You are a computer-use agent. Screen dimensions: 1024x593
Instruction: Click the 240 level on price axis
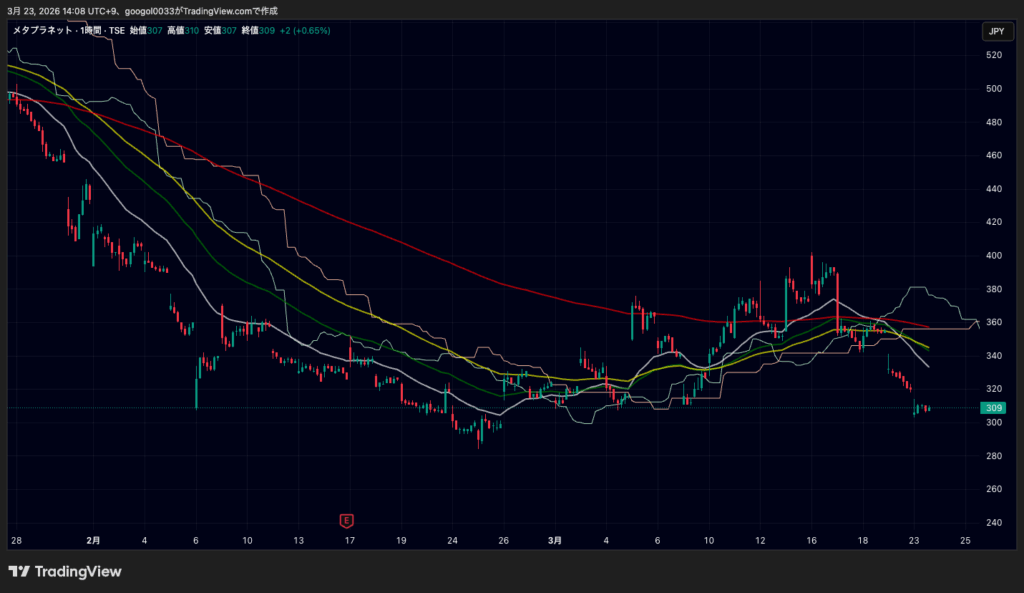[x=993, y=523]
